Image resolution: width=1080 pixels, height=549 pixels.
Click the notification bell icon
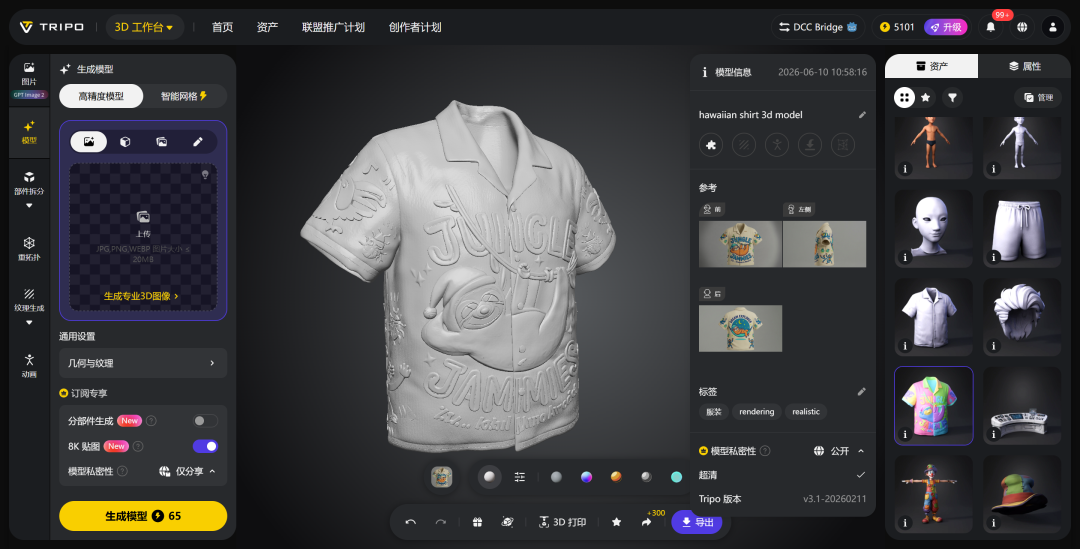tap(990, 27)
